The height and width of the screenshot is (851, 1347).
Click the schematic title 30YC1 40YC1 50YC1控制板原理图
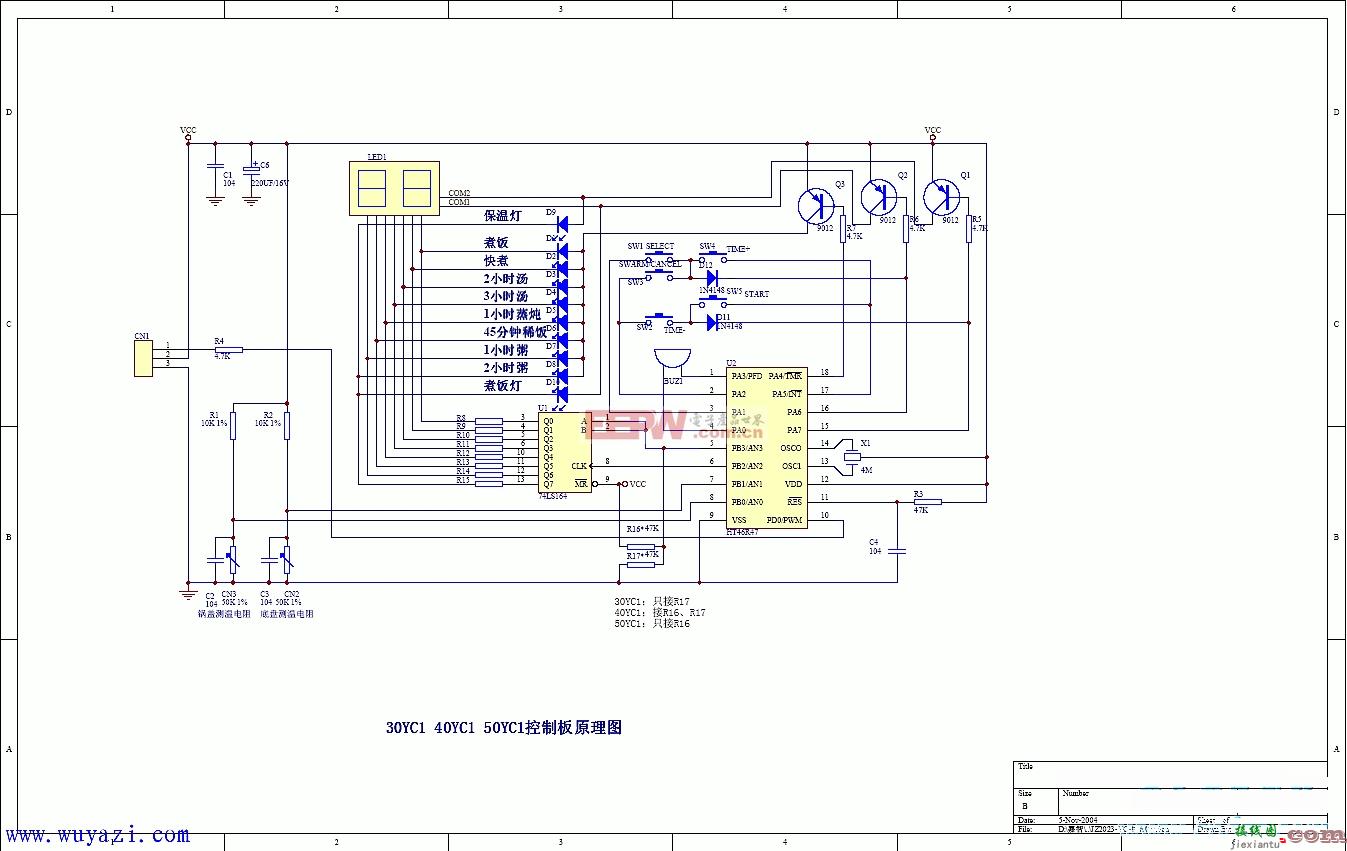coord(504,728)
